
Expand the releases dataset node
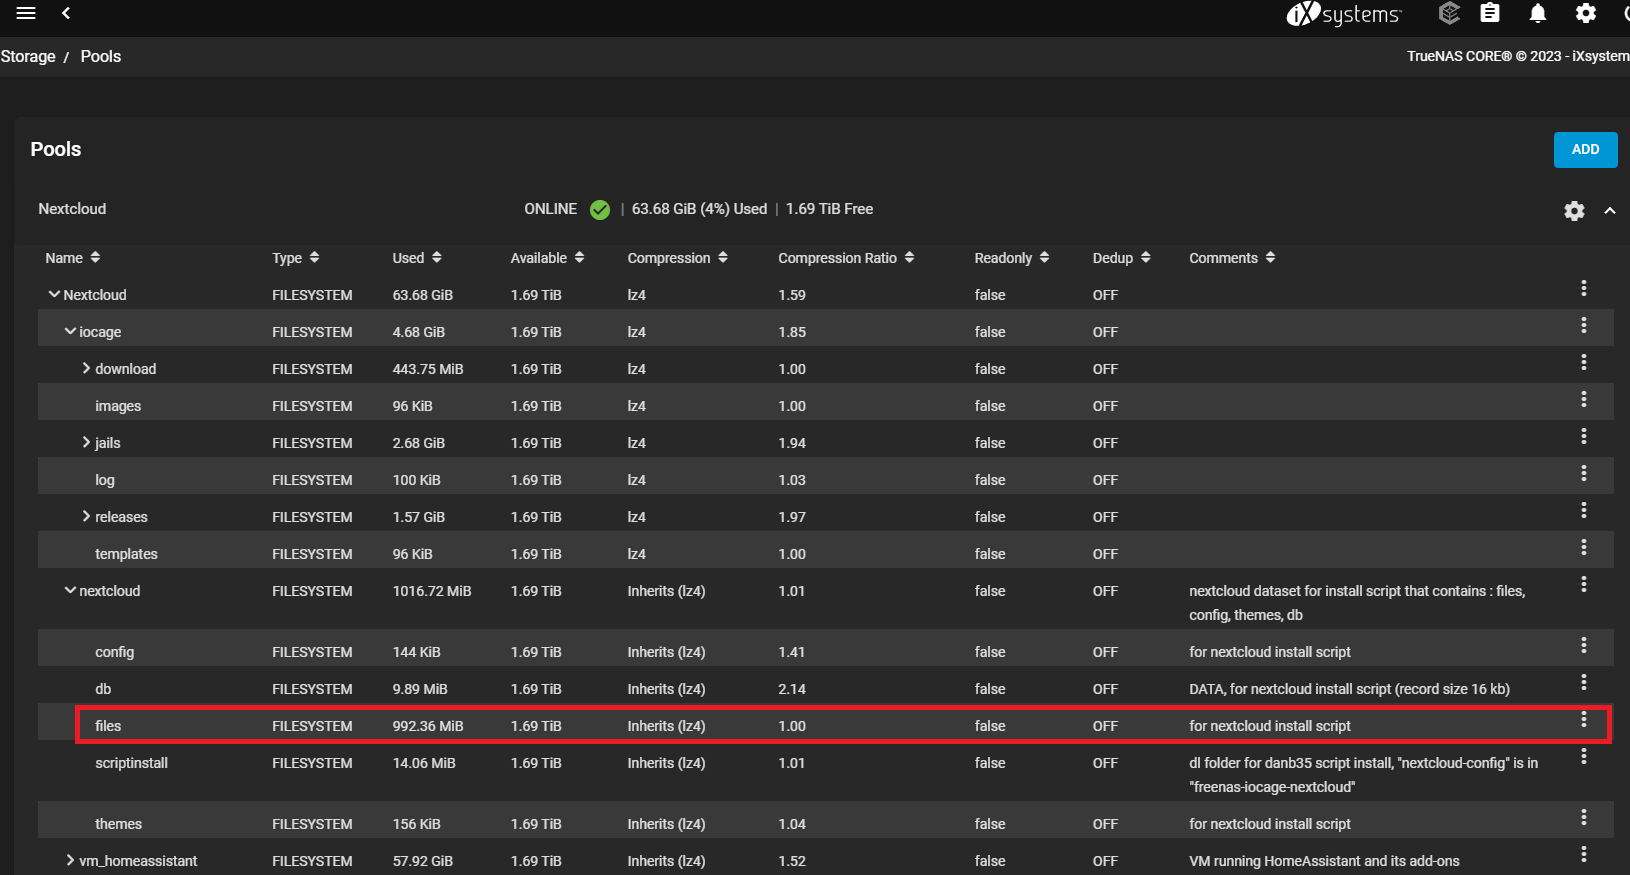[86, 516]
